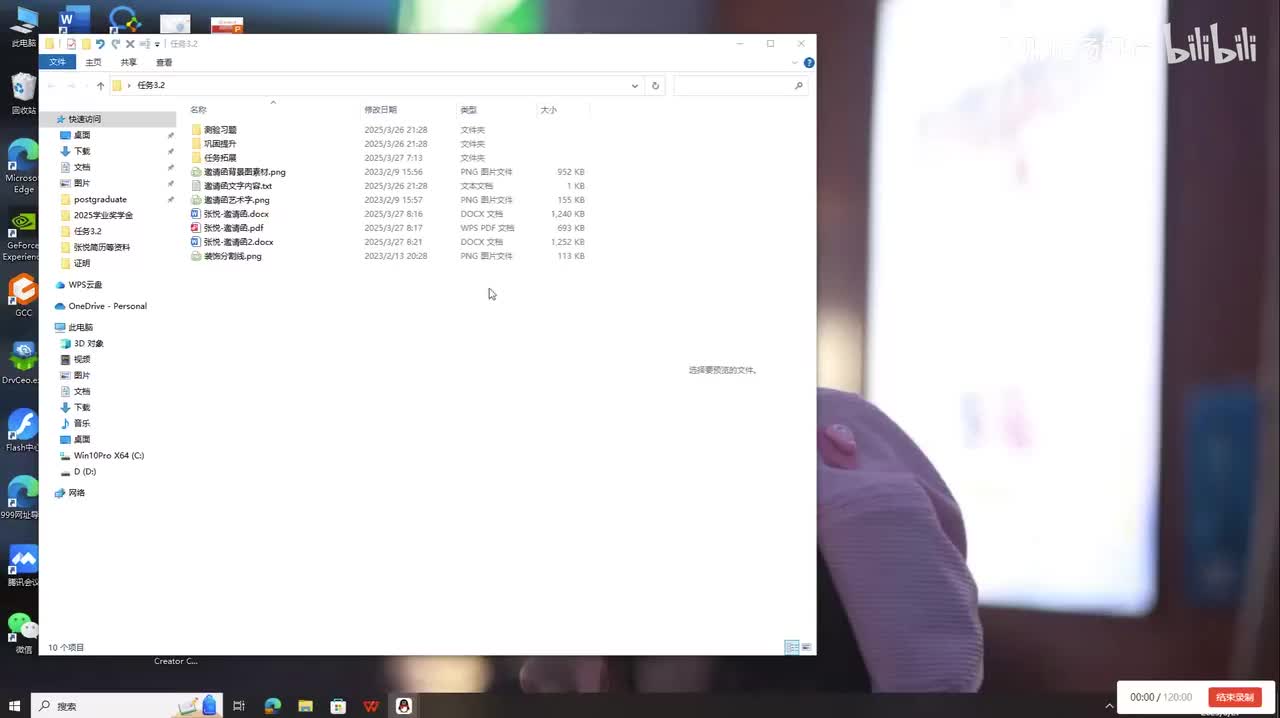Open WPS Office from the taskbar
Screen dimensions: 1280x718
[x=371, y=706]
